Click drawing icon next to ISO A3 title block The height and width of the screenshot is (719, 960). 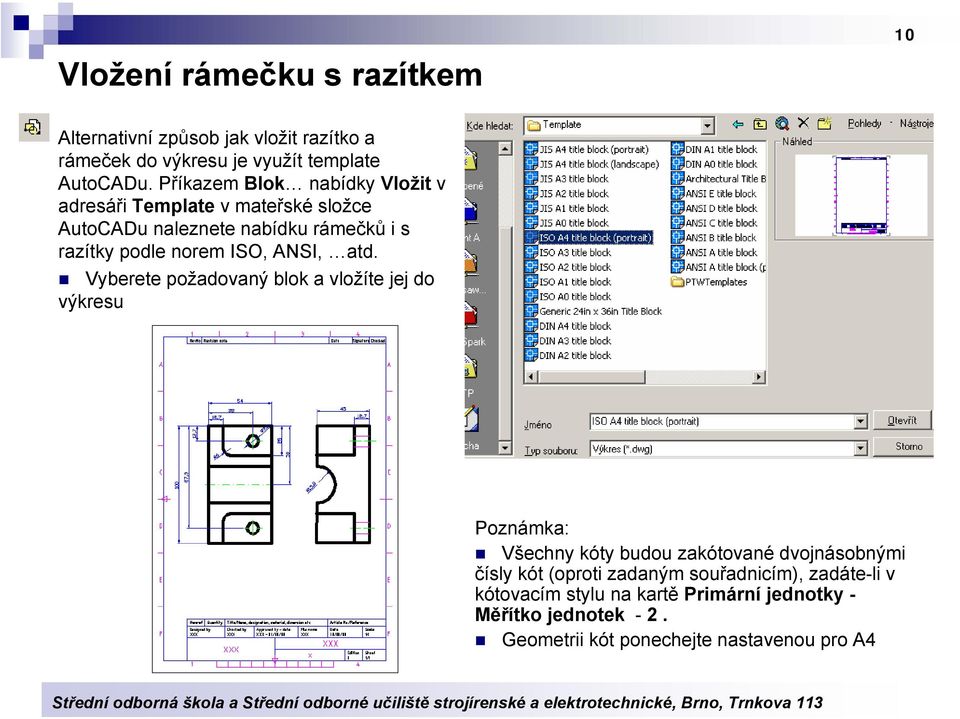pyautogui.click(x=531, y=252)
